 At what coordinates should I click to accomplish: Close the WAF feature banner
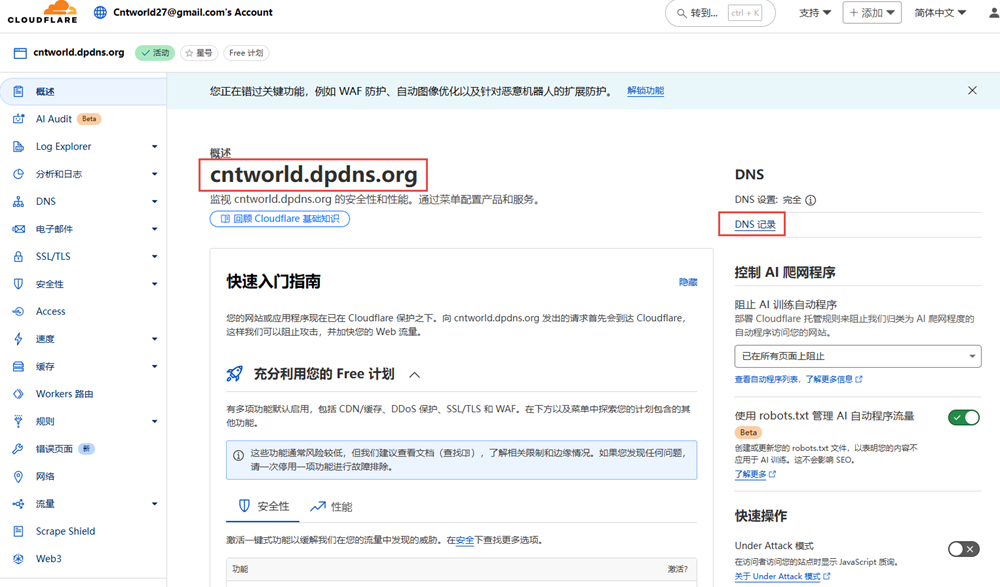pyautogui.click(x=972, y=91)
